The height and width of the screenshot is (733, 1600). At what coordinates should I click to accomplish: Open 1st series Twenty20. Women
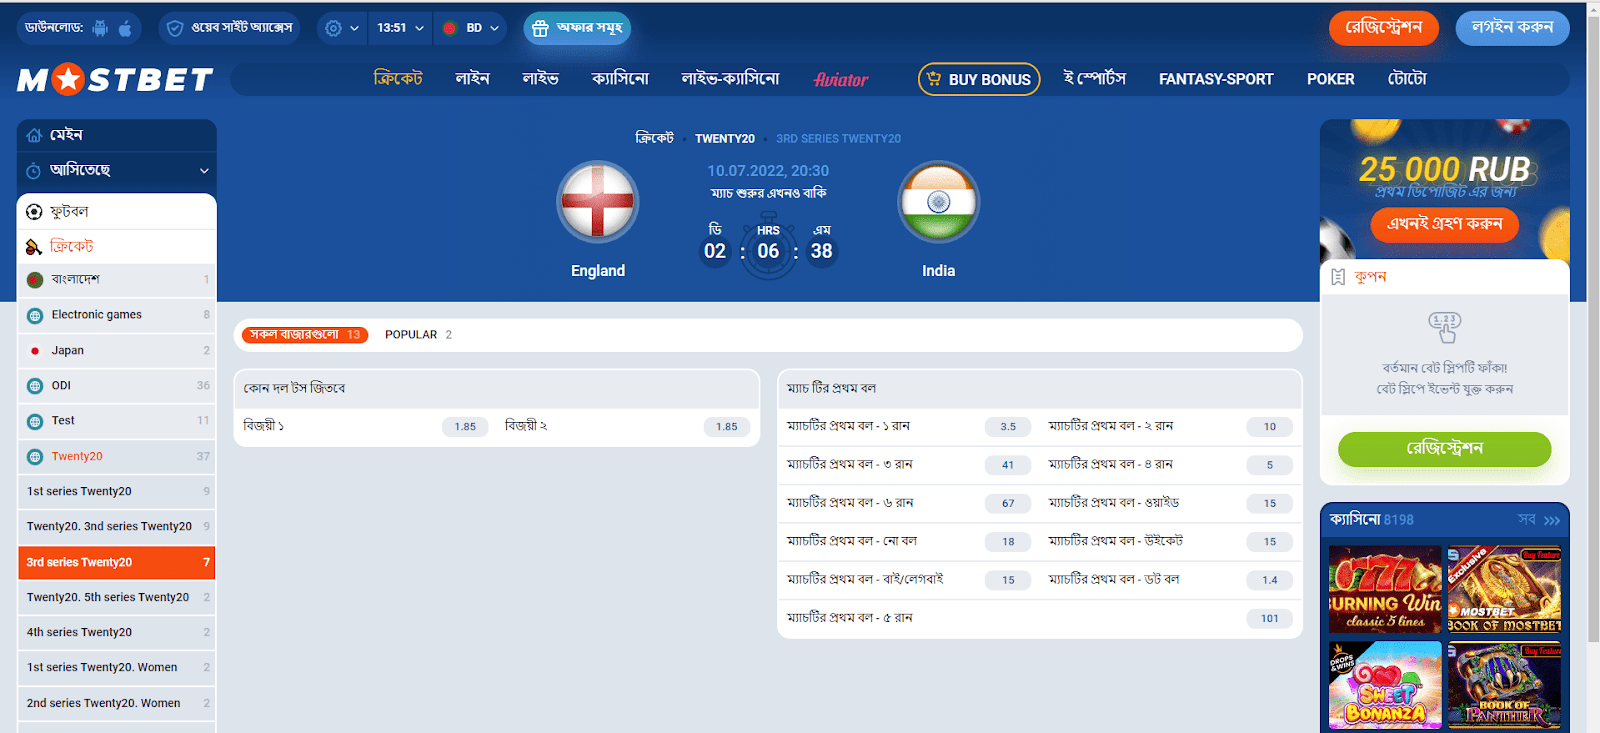pyautogui.click(x=117, y=667)
